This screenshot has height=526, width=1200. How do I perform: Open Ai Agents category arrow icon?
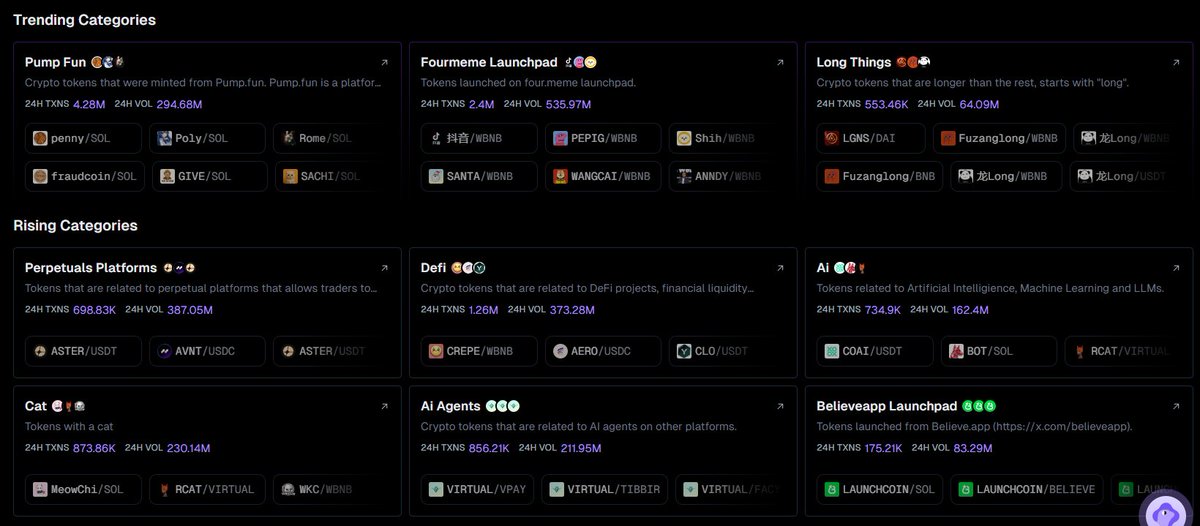[x=780, y=406]
